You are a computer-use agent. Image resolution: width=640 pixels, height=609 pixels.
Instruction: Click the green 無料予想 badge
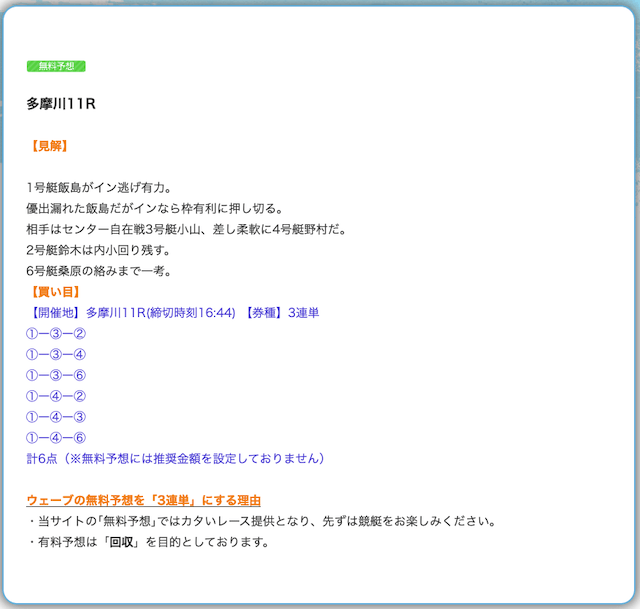(56, 66)
